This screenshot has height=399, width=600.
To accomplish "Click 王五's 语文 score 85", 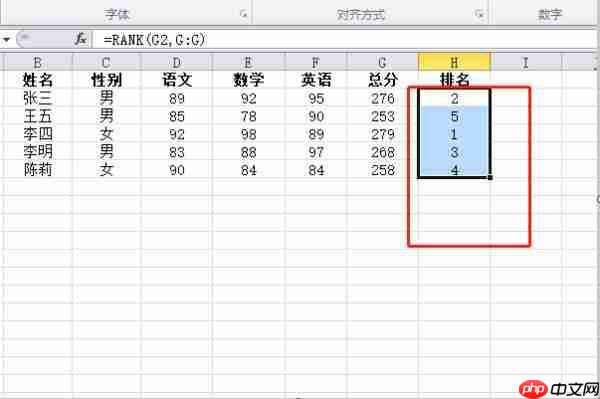I will pos(176,116).
